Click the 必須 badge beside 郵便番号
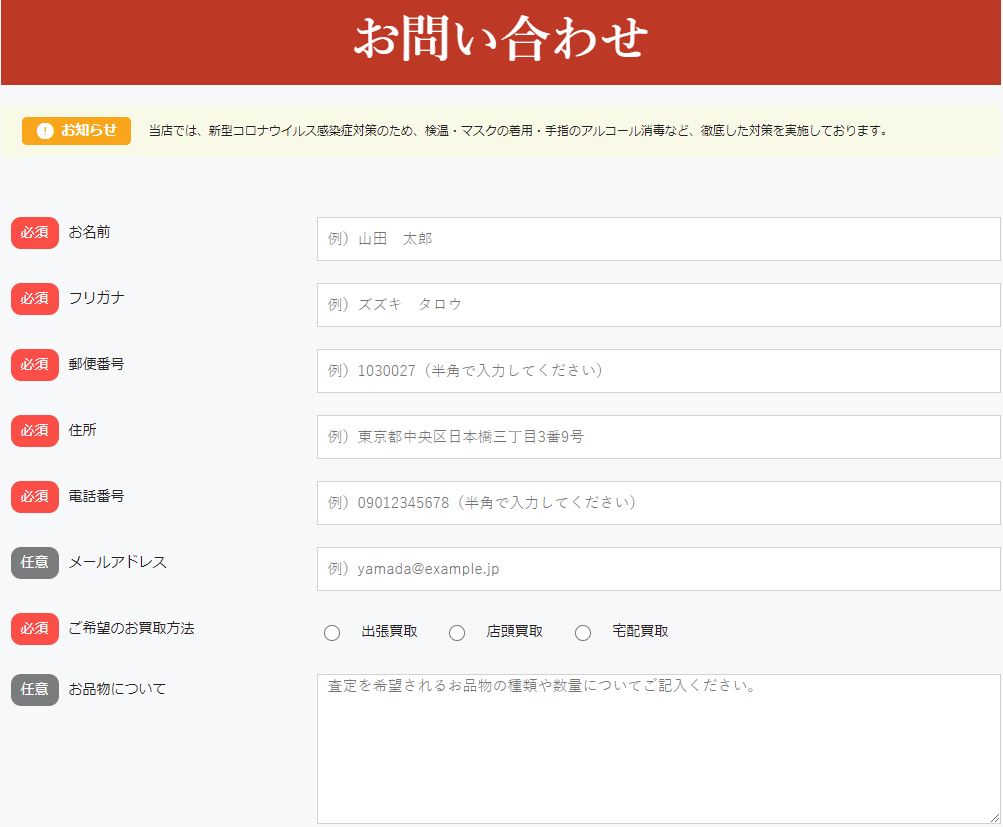This screenshot has height=827, width=1003. 35,365
